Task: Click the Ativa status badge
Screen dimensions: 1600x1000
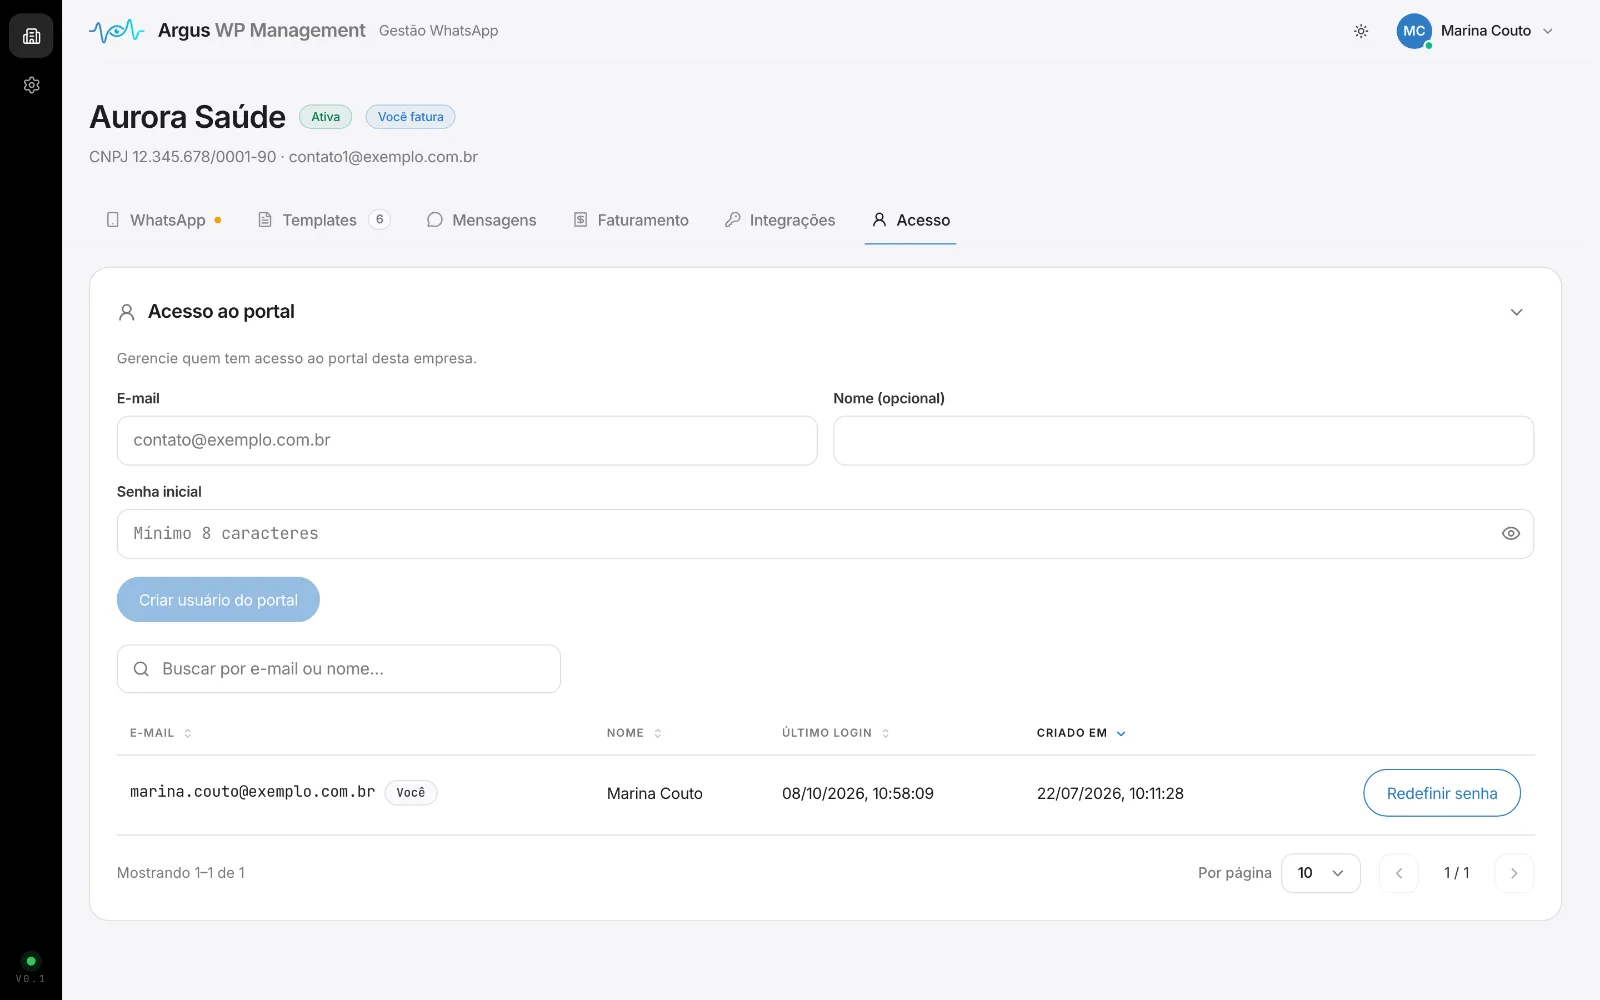Action: (x=325, y=117)
